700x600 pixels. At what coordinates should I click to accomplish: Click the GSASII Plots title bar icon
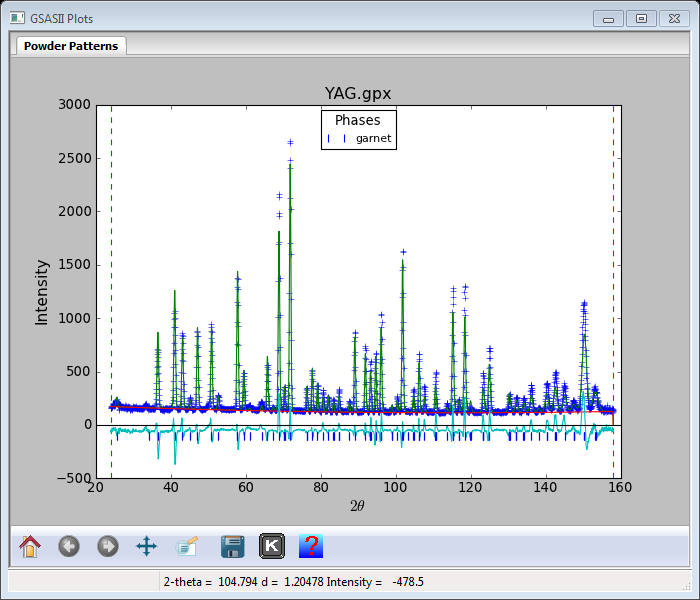[x=17, y=18]
